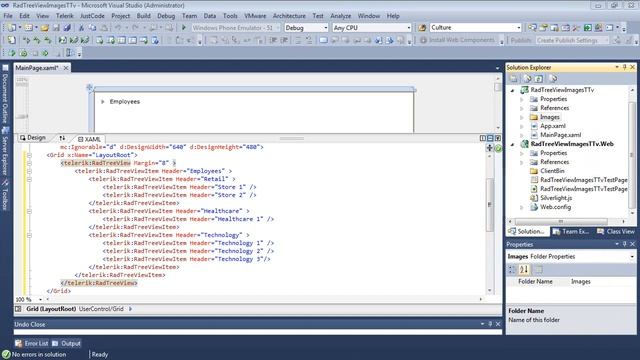Collapse the Grid LayoutRoot code outline
Image resolution: width=640 pixels, height=360 pixels.
point(29,155)
